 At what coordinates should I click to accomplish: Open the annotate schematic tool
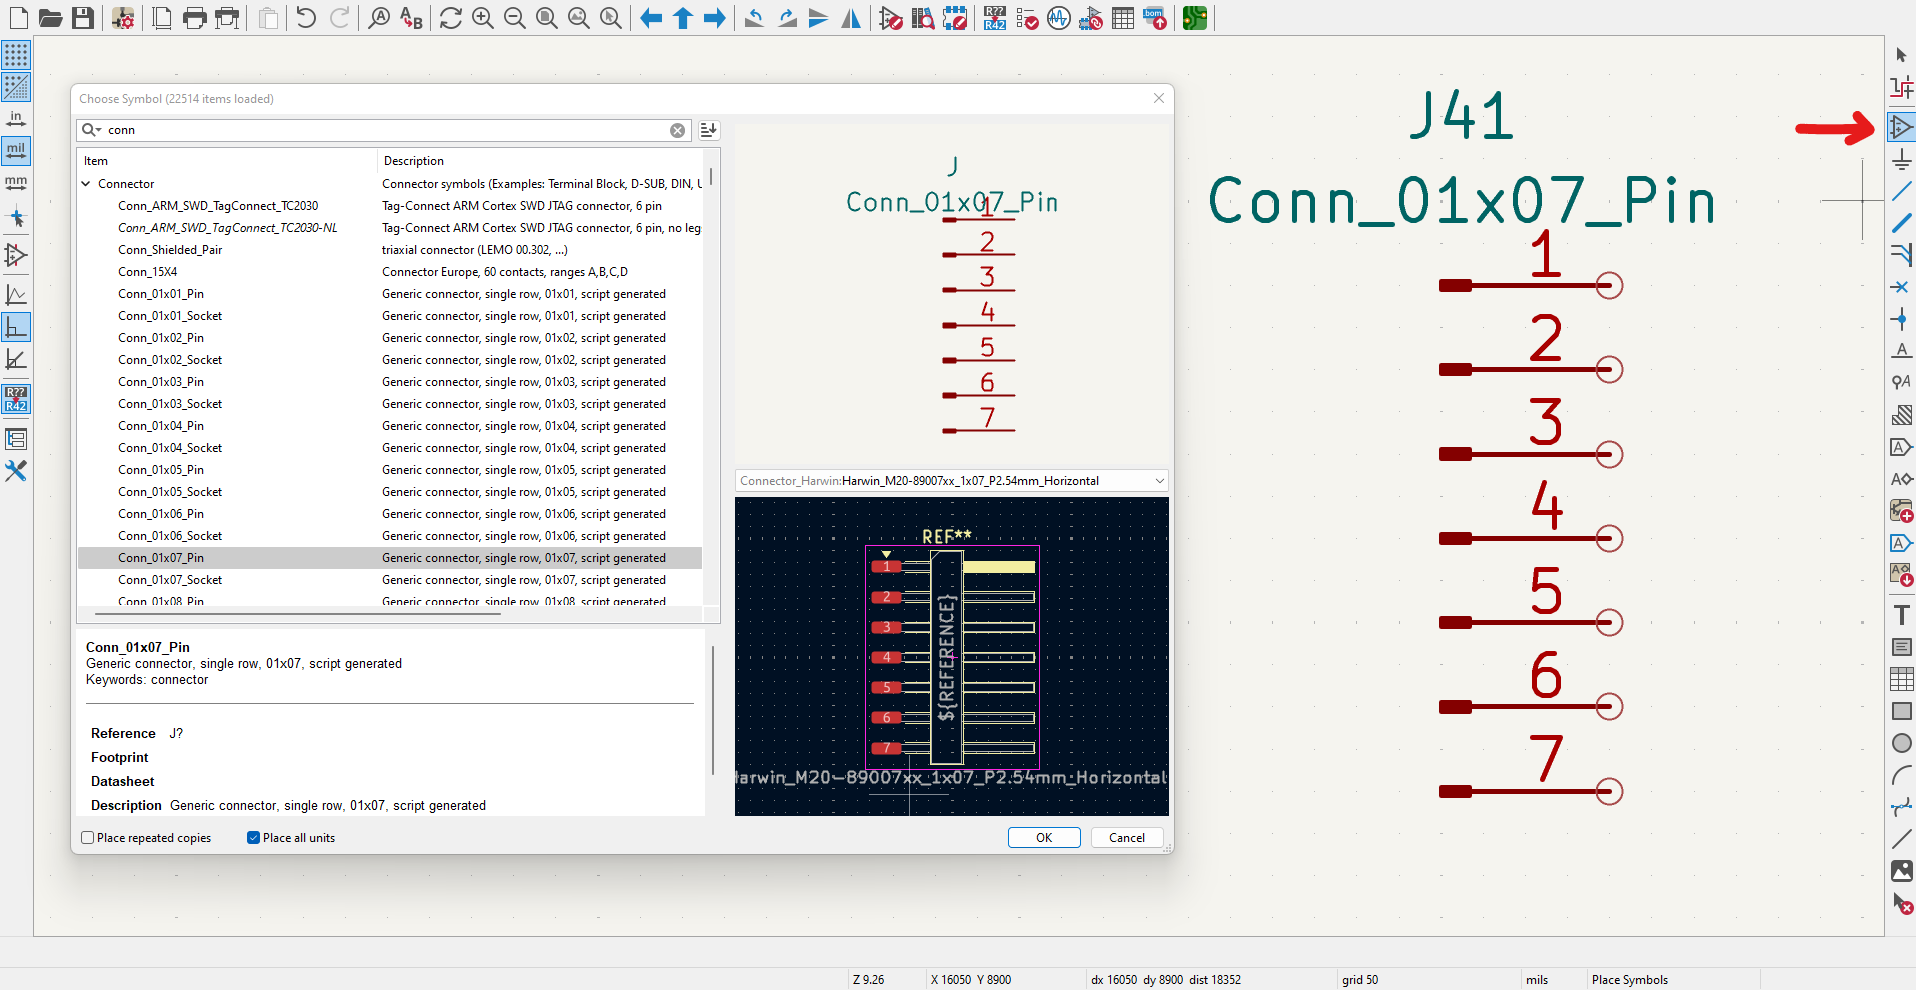pyautogui.click(x=995, y=18)
